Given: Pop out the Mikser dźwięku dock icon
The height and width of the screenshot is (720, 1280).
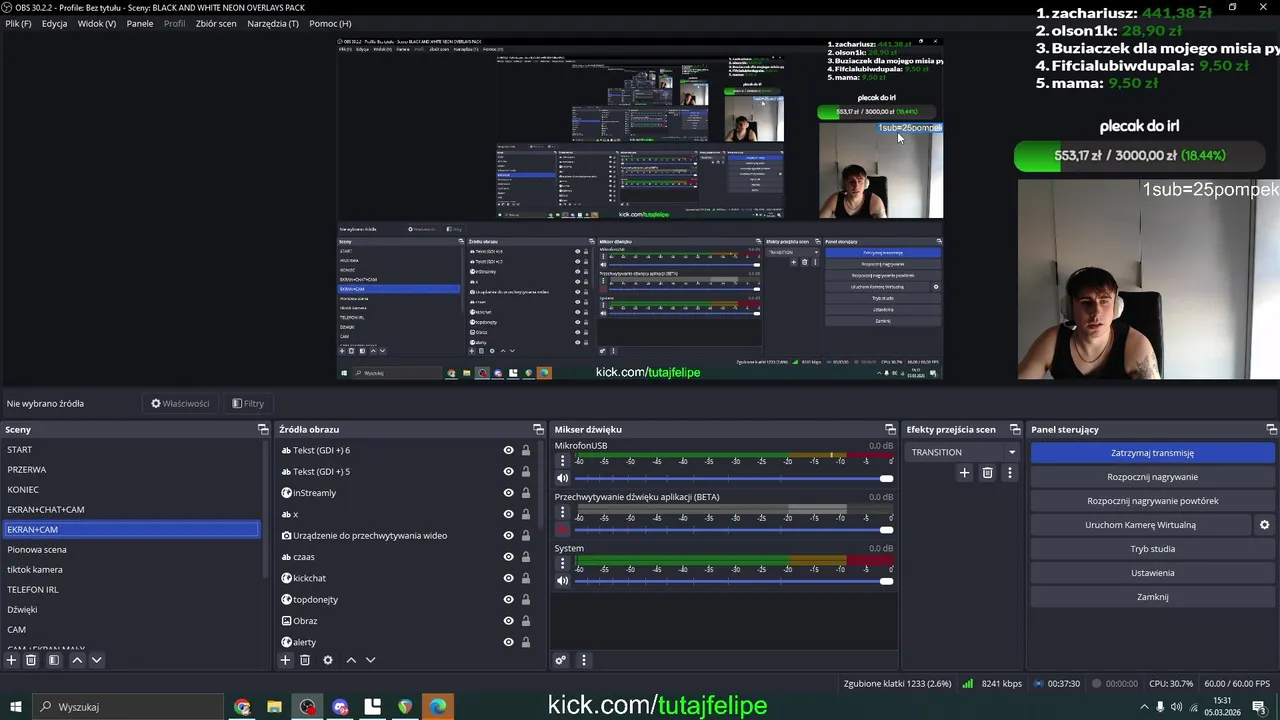Looking at the screenshot, I should click(x=890, y=429).
